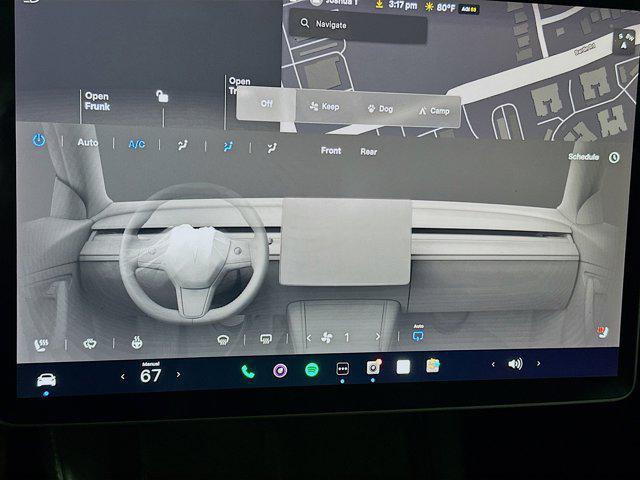
Task: Open the purple circular camera app
Action: click(x=280, y=371)
